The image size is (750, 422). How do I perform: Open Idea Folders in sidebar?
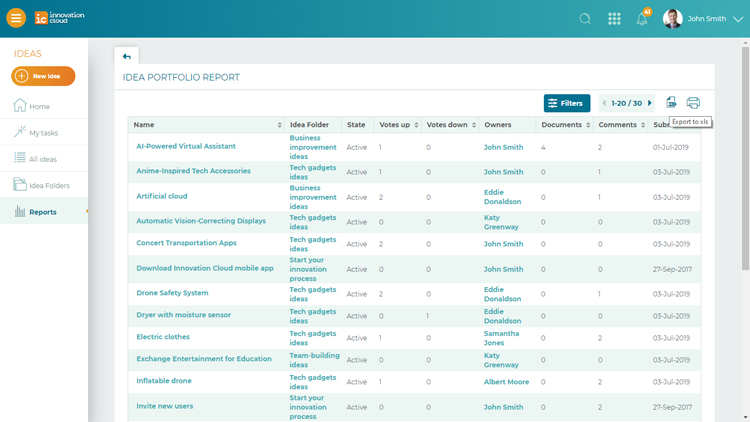click(49, 185)
